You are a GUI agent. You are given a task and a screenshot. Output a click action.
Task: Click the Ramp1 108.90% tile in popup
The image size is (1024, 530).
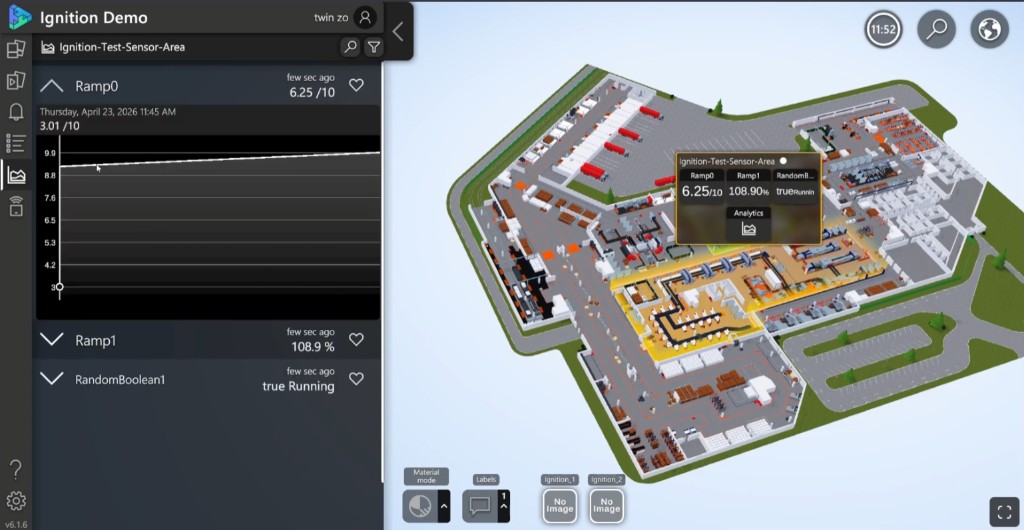click(748, 186)
